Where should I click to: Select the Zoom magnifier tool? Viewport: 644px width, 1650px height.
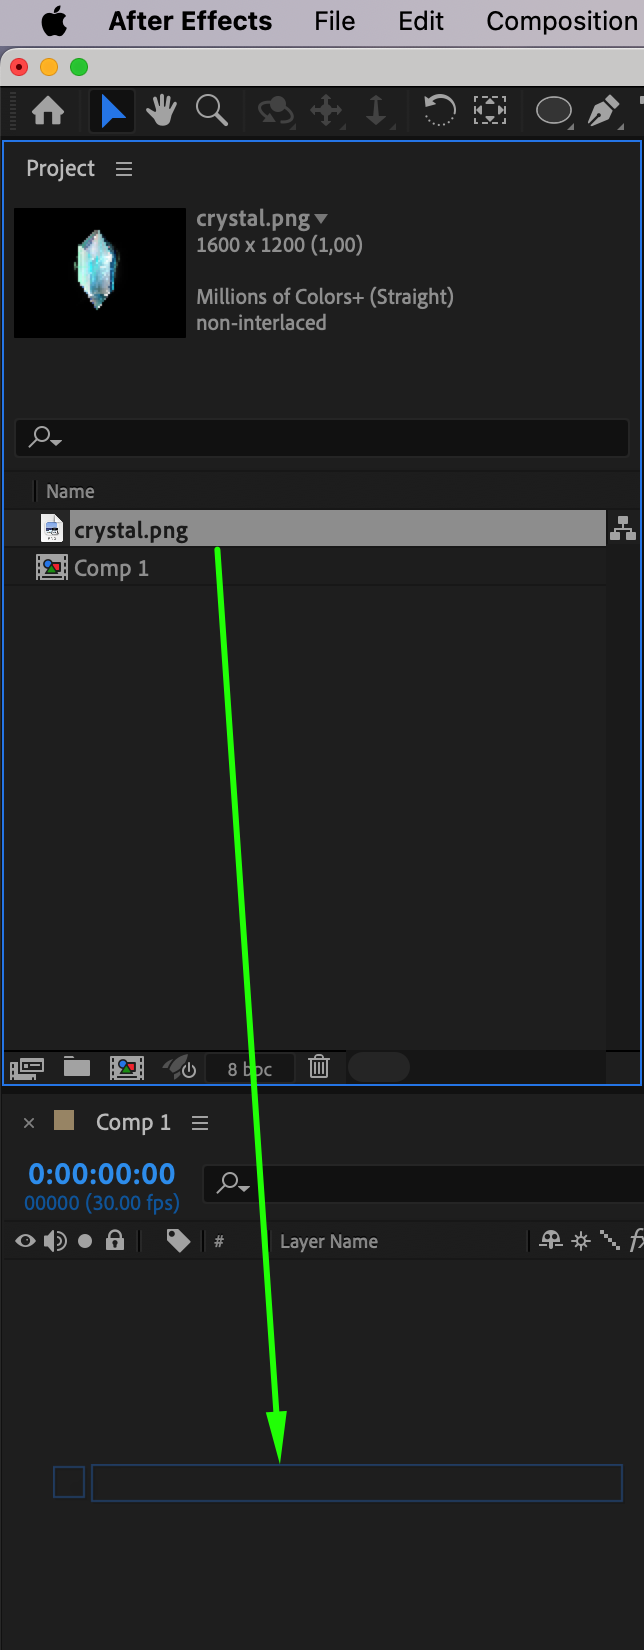tap(211, 110)
